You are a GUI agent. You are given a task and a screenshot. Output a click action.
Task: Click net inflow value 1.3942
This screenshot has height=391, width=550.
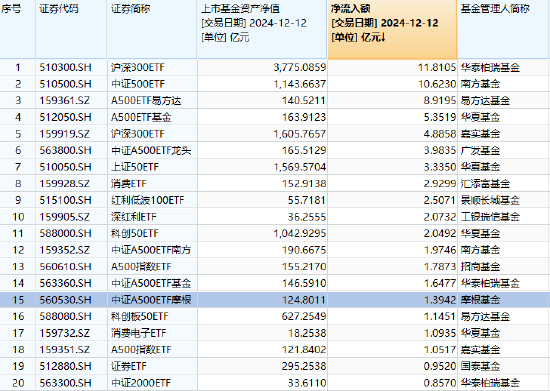pyautogui.click(x=440, y=300)
